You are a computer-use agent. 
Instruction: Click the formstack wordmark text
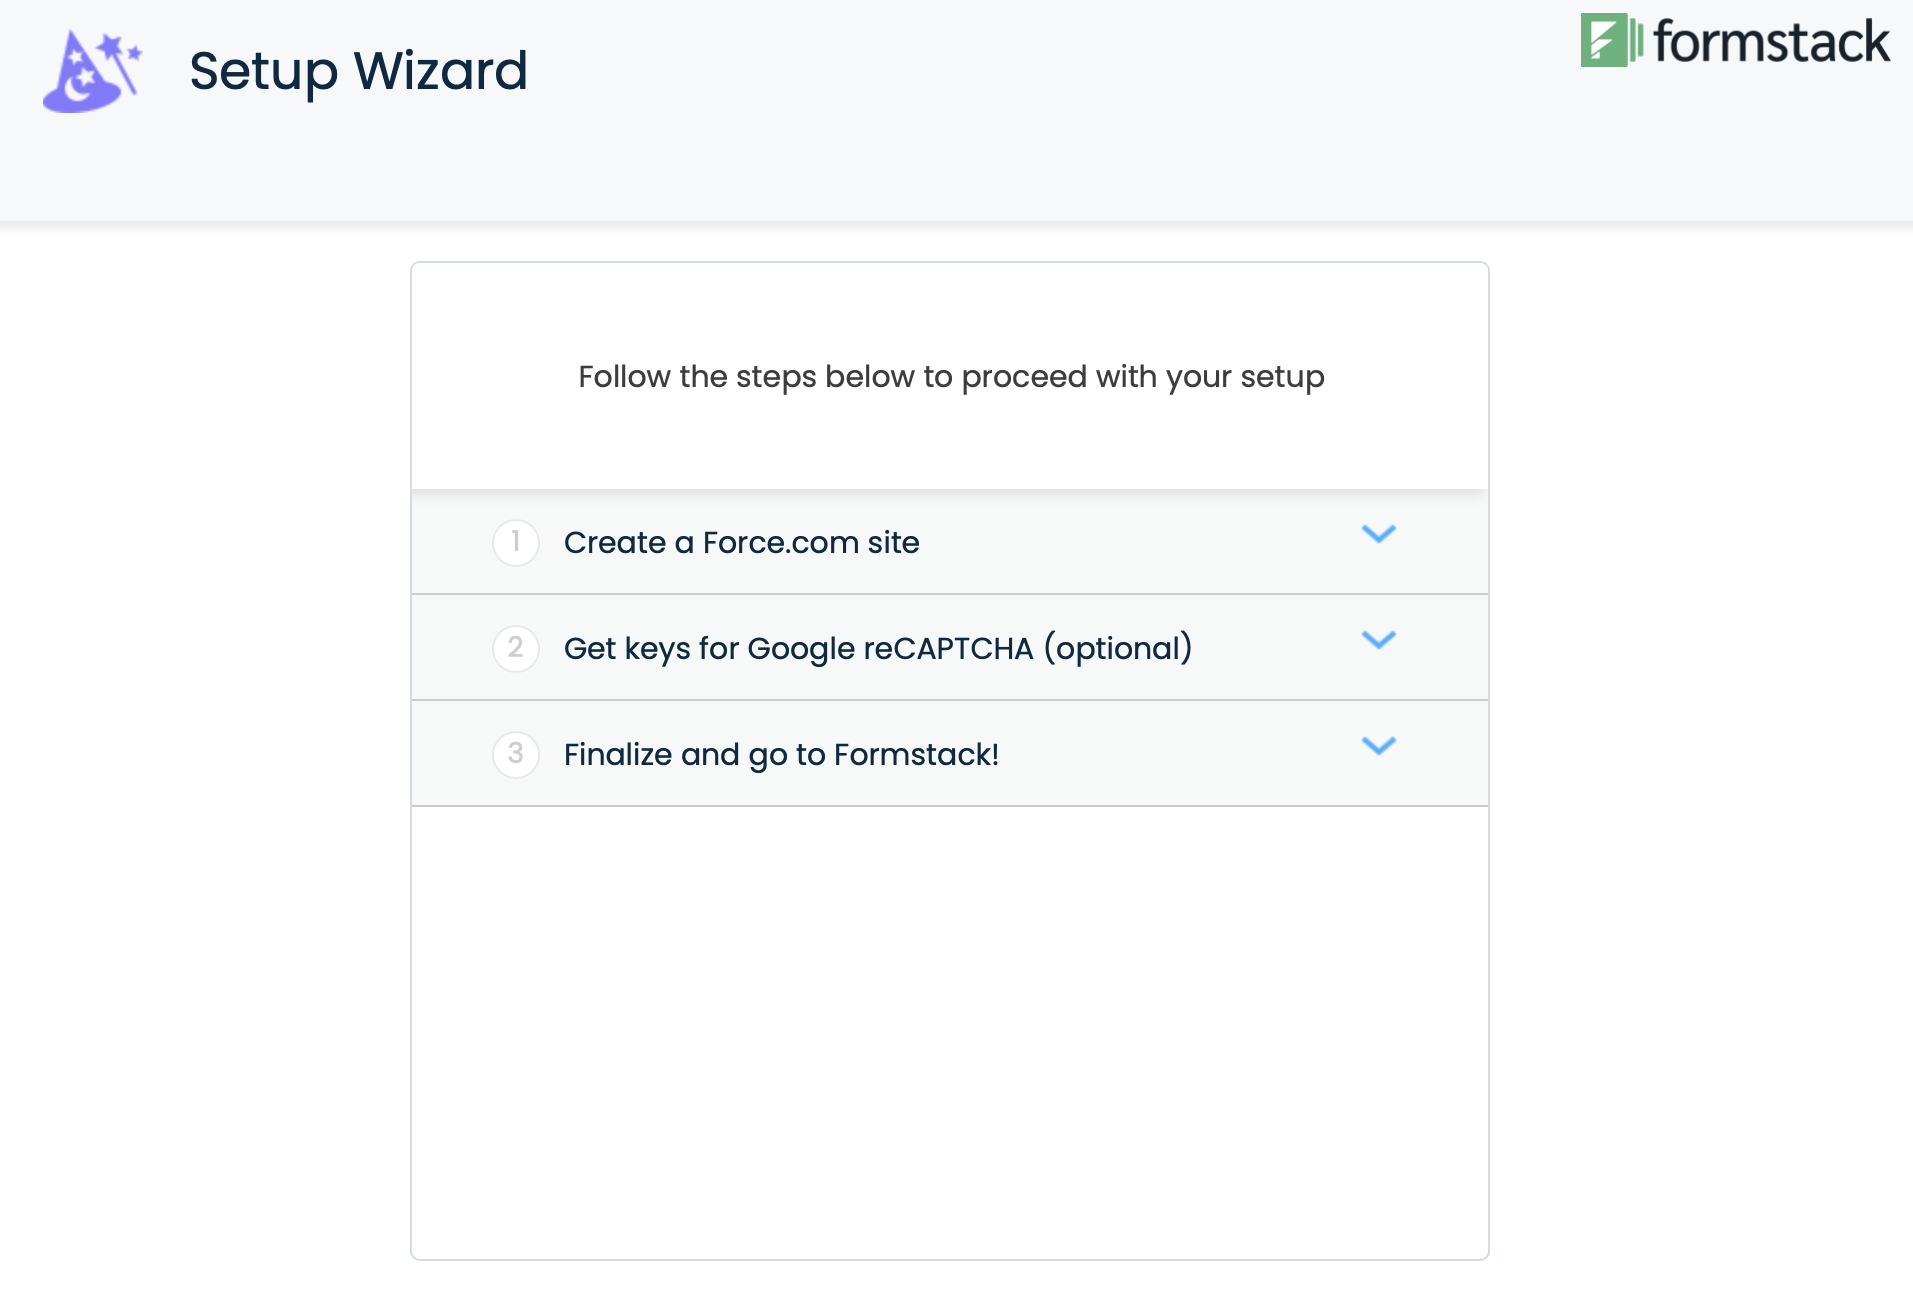(x=1771, y=42)
